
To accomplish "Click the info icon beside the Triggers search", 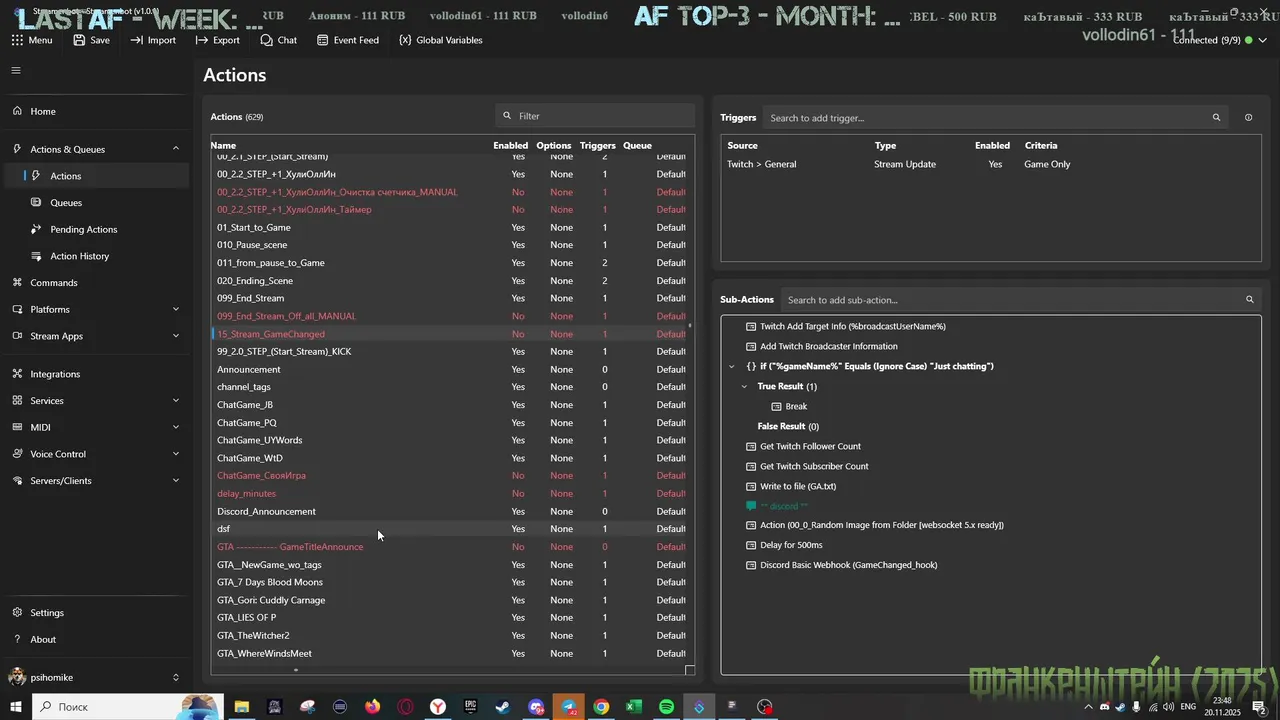I will pos(1248,118).
